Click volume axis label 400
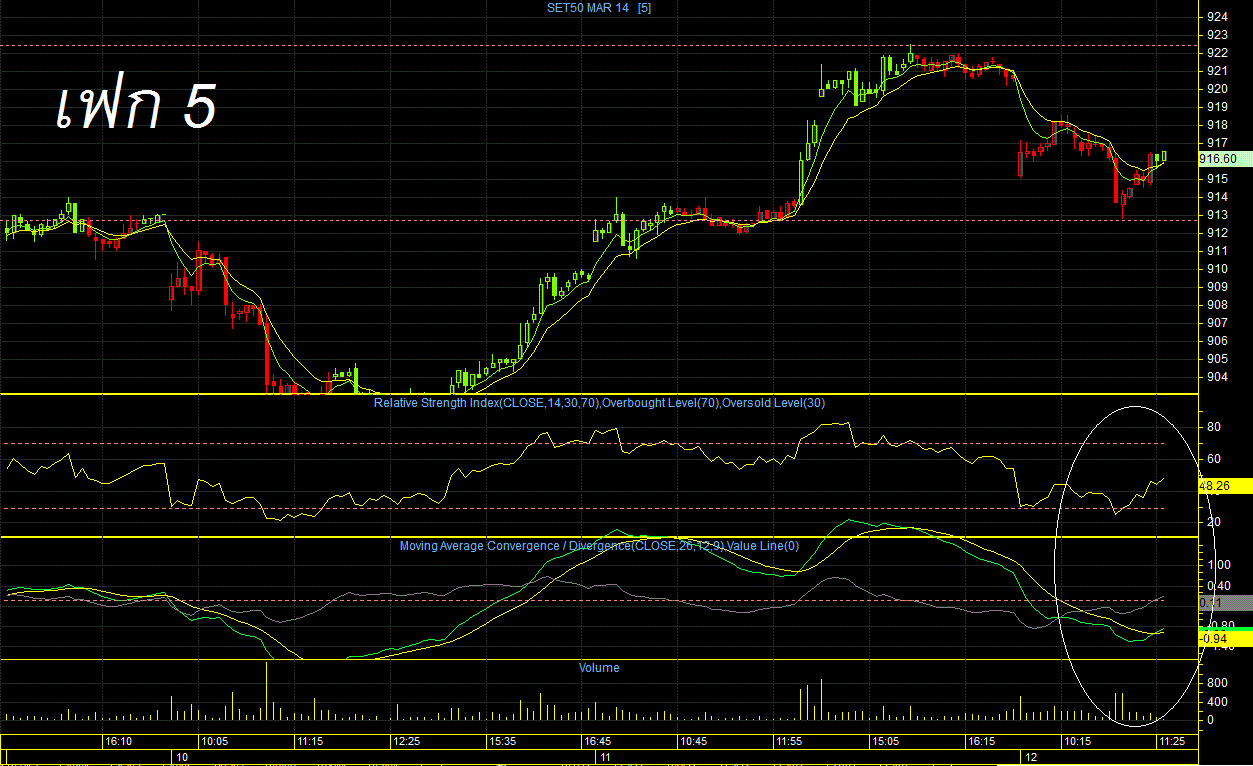The width and height of the screenshot is (1253, 766). point(1217,701)
